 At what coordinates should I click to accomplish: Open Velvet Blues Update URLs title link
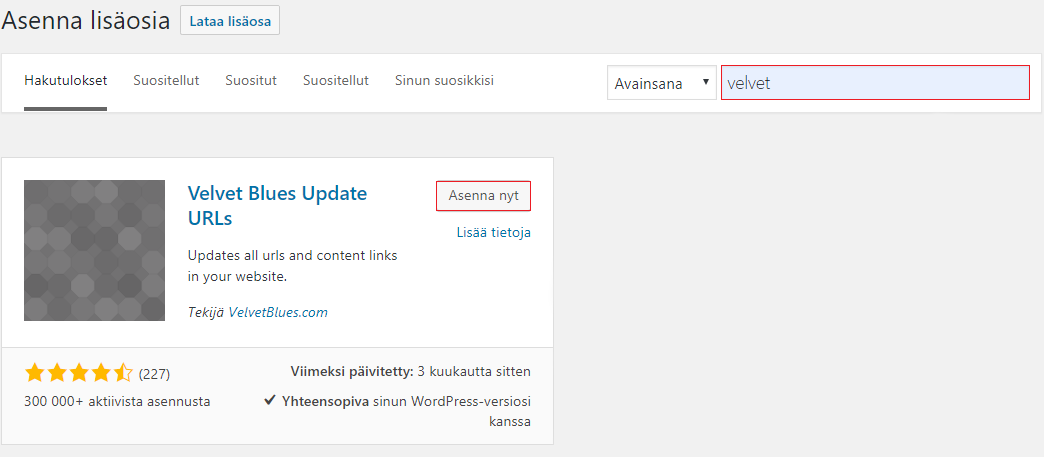[x=277, y=206]
